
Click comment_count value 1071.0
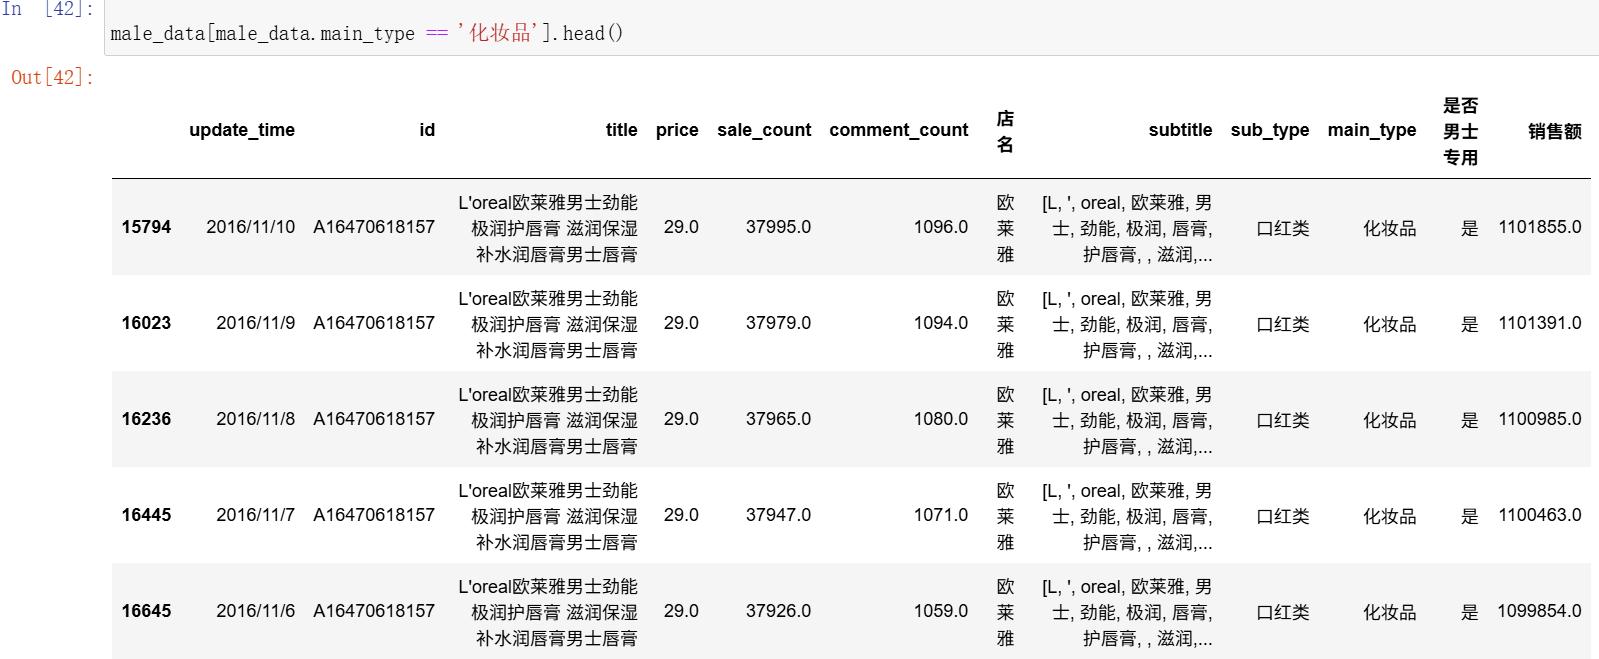[x=941, y=515]
